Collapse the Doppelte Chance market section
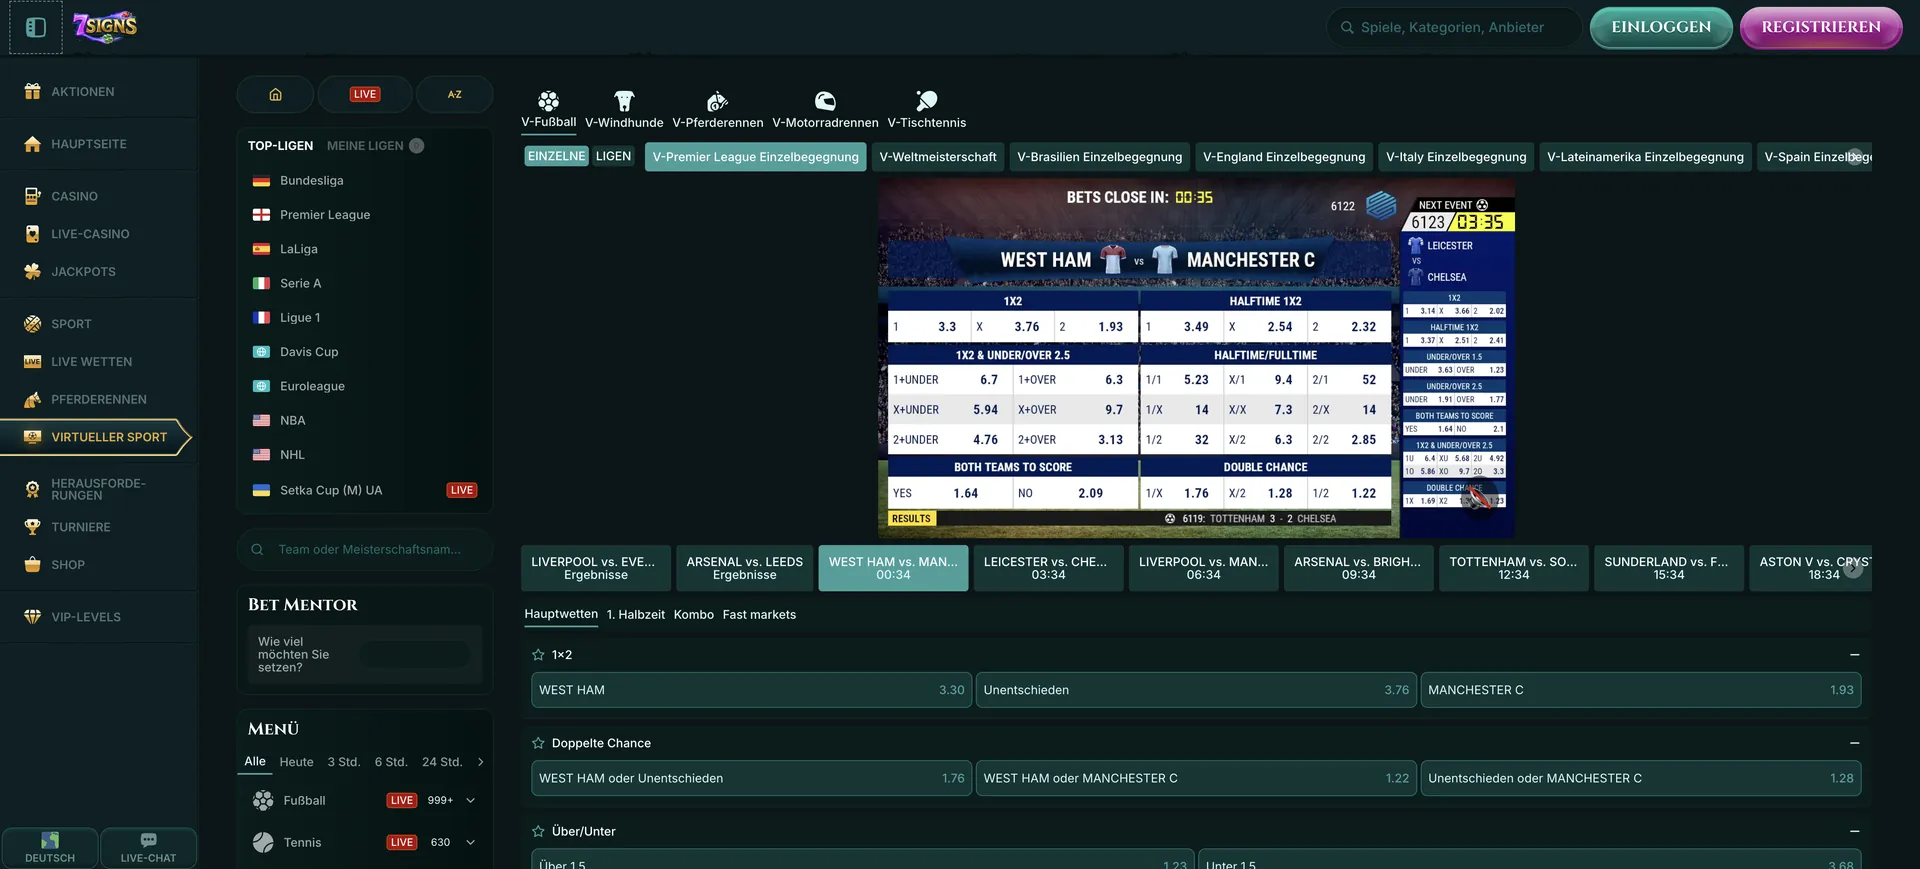Image resolution: width=1920 pixels, height=869 pixels. [x=1855, y=743]
